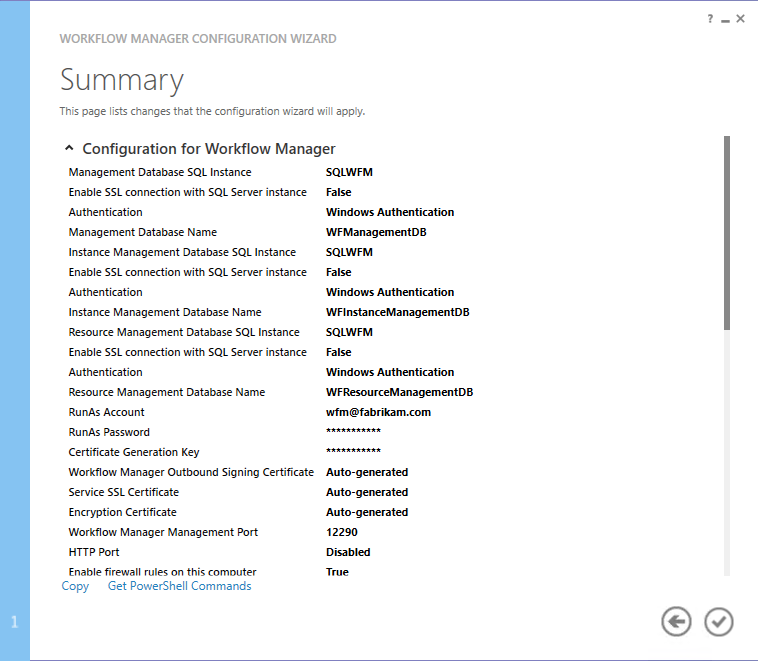758x661 pixels.
Task: Click Certificate Generation Key masked value
Action: 353,451
